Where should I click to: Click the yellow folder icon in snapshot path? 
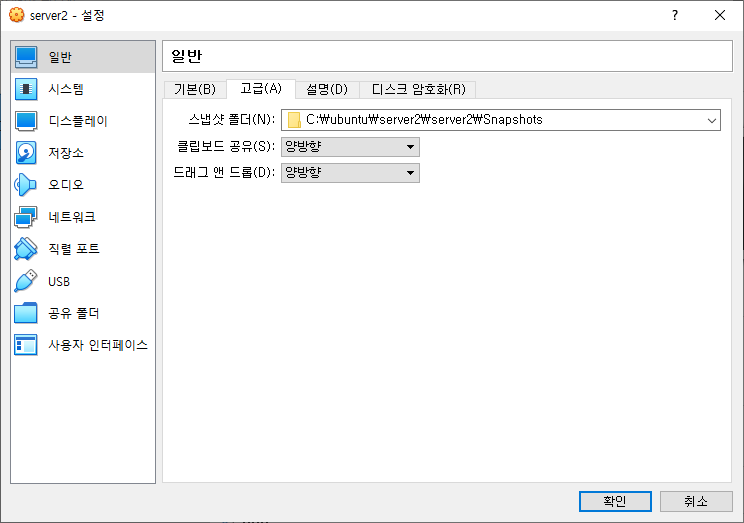tap(294, 120)
